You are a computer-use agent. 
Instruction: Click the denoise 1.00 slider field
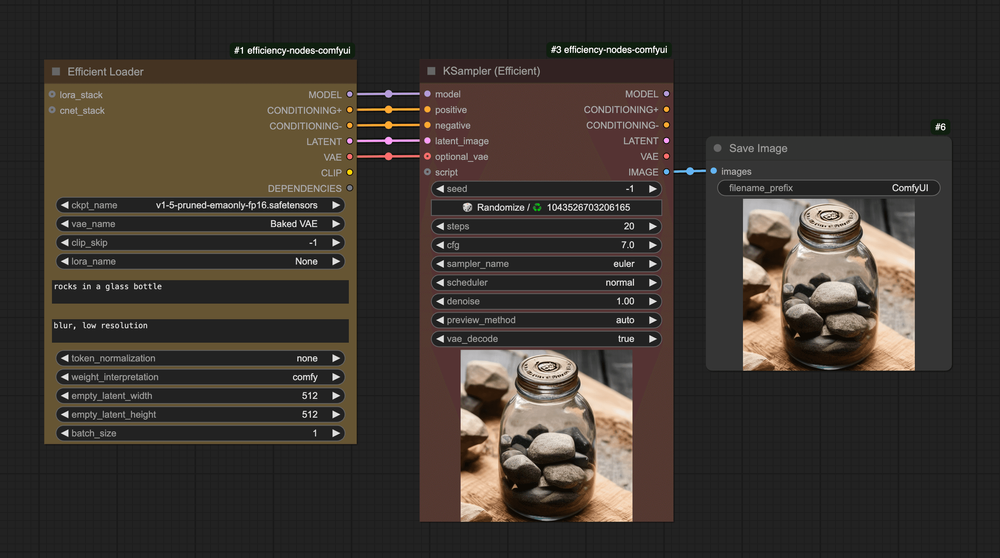click(546, 301)
